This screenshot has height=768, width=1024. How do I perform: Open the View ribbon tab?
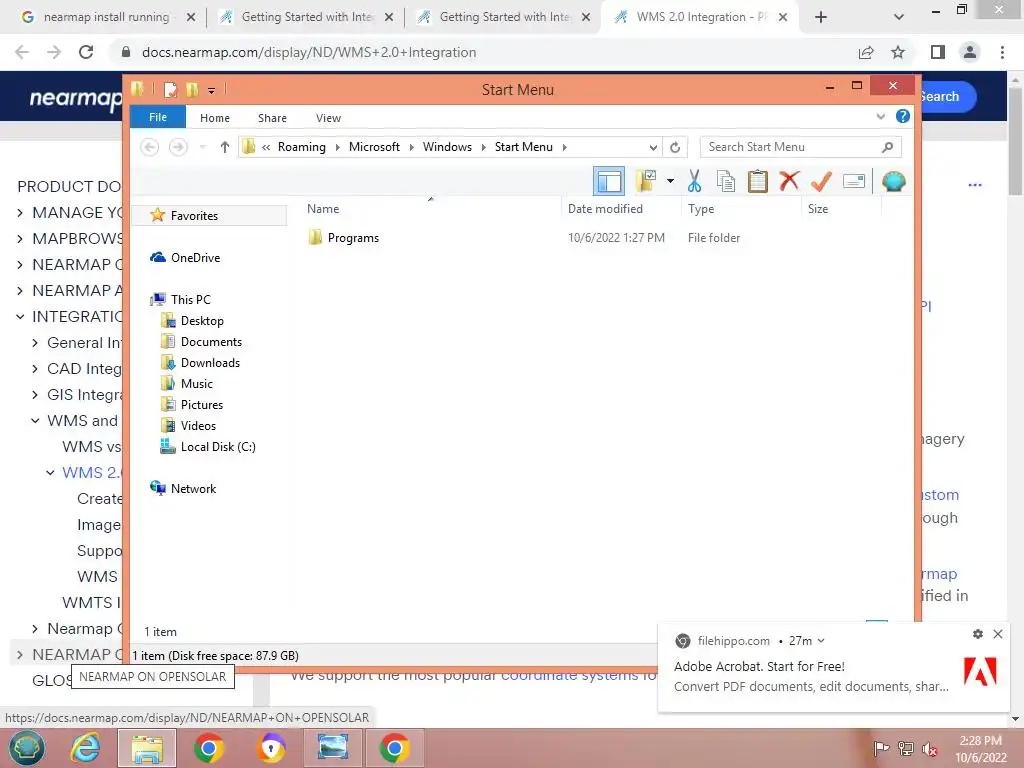pyautogui.click(x=328, y=118)
